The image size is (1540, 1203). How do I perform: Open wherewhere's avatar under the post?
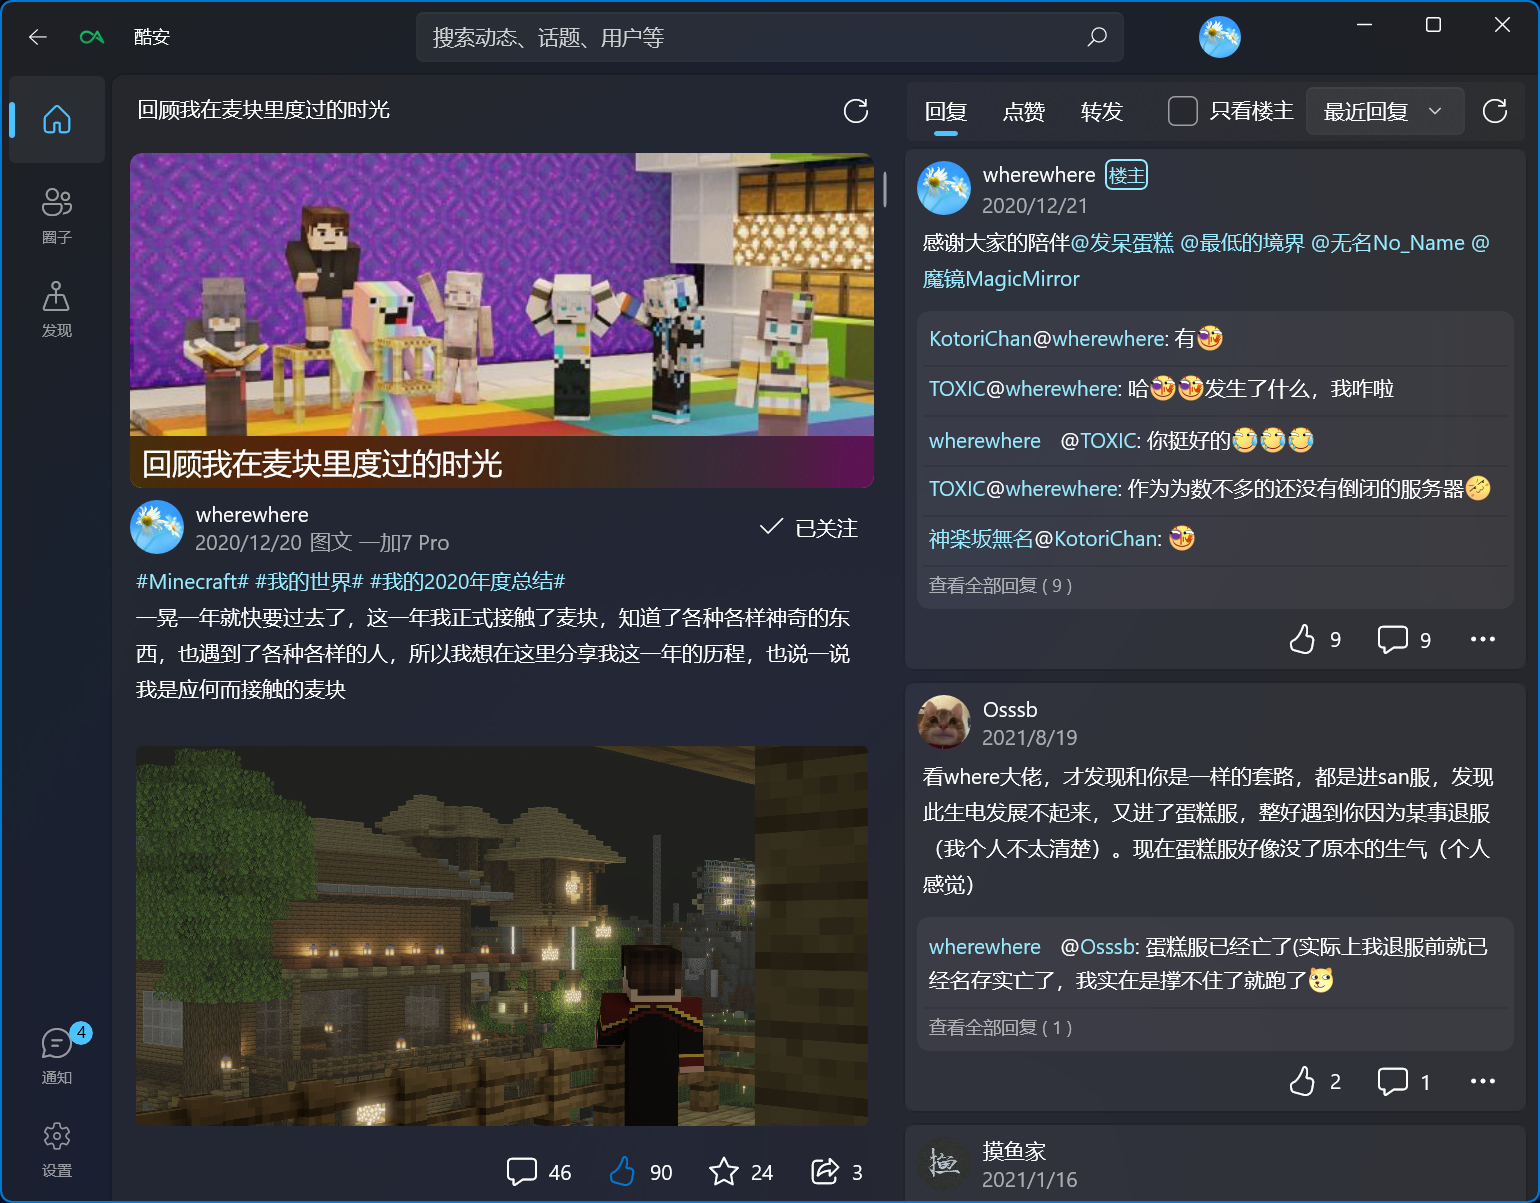click(x=157, y=527)
